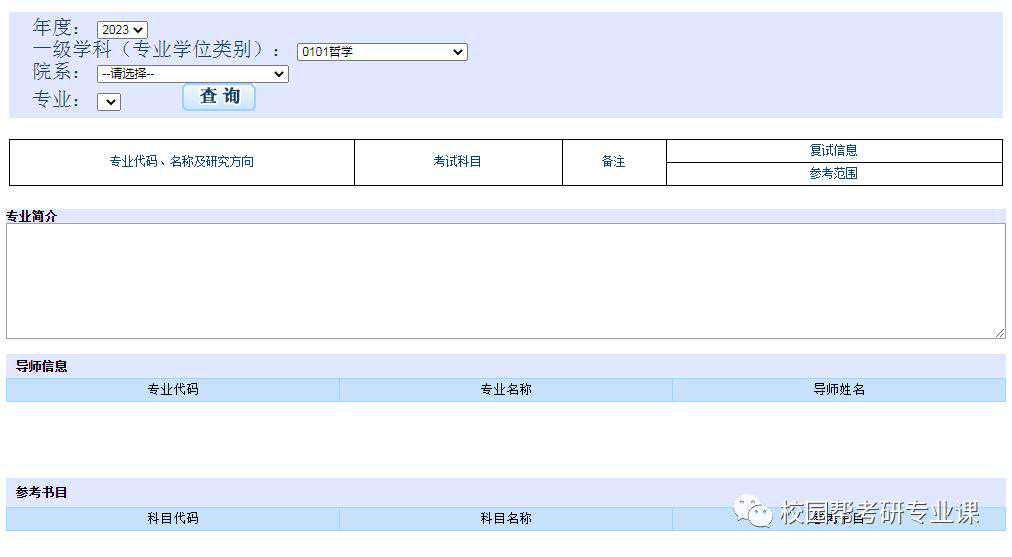Click 专业代码 column under 导师信息
Viewport: 1012px width, 557px height.
(x=173, y=390)
